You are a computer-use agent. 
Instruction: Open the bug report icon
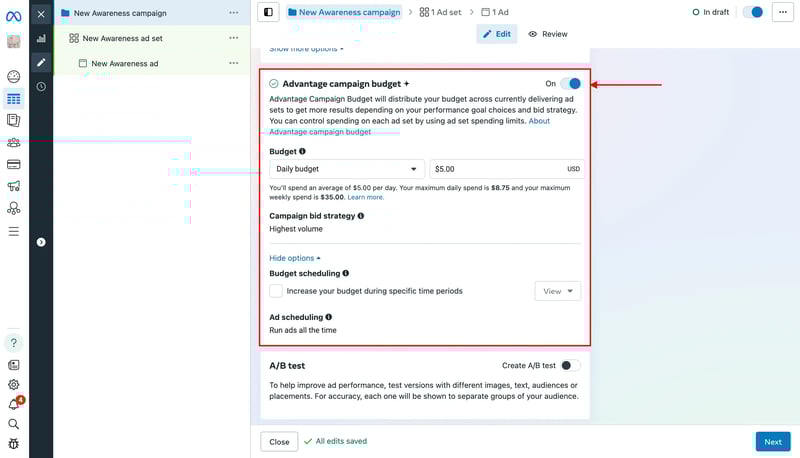[x=14, y=443]
